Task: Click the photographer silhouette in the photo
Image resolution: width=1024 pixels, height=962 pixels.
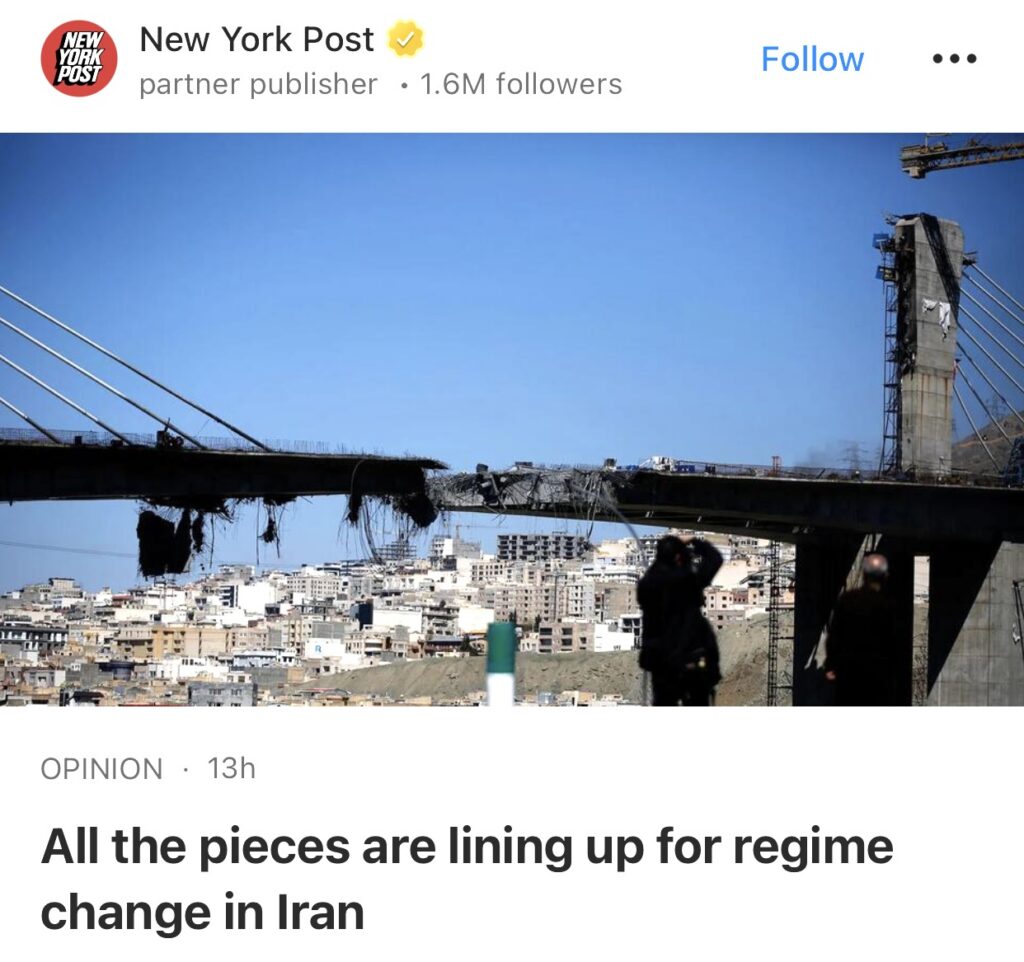Action: click(679, 619)
